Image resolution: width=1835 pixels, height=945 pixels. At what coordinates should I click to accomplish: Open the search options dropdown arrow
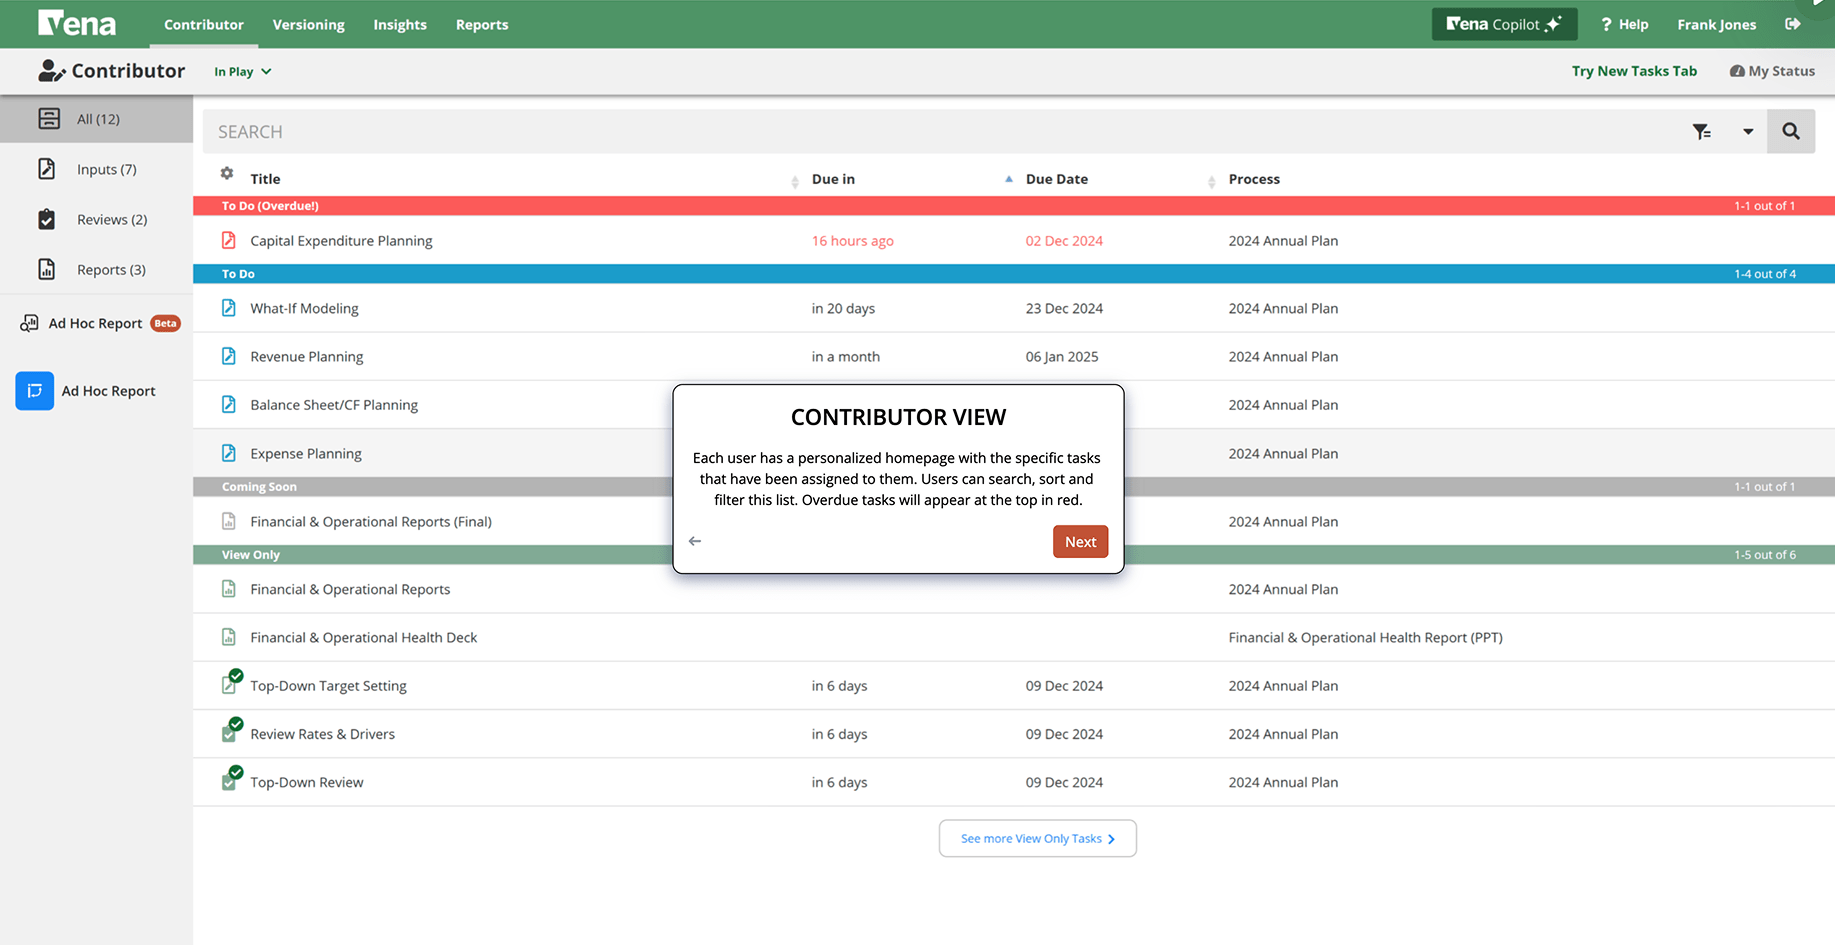1748,132
